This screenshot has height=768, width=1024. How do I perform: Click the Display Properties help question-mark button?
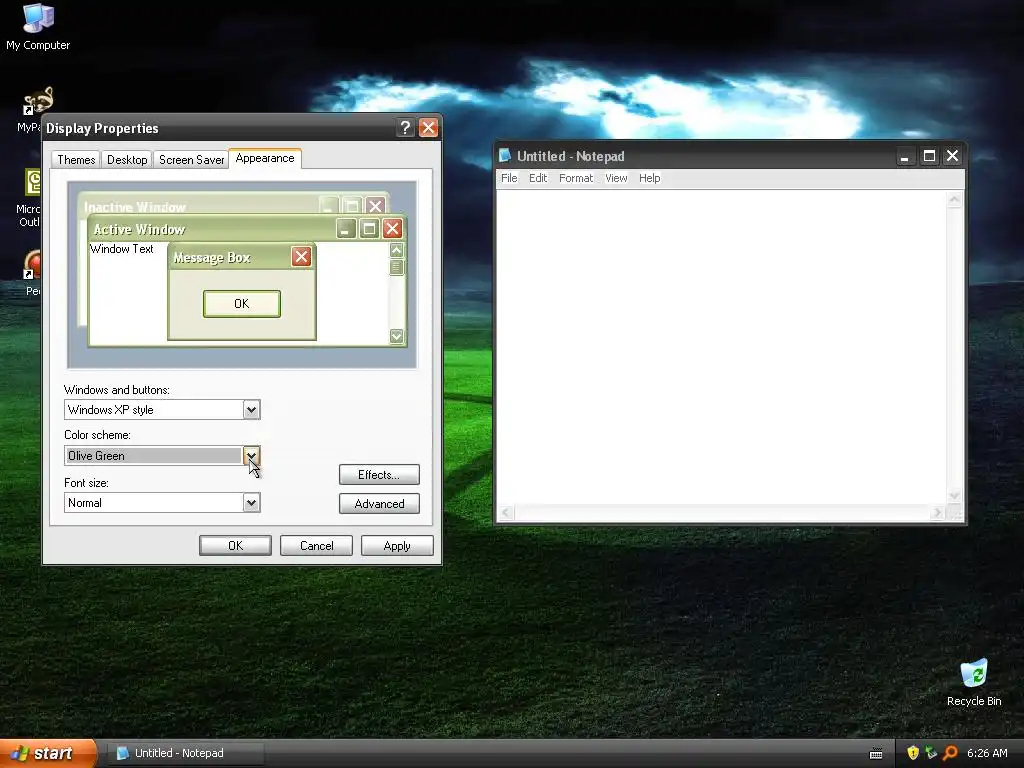coord(405,127)
